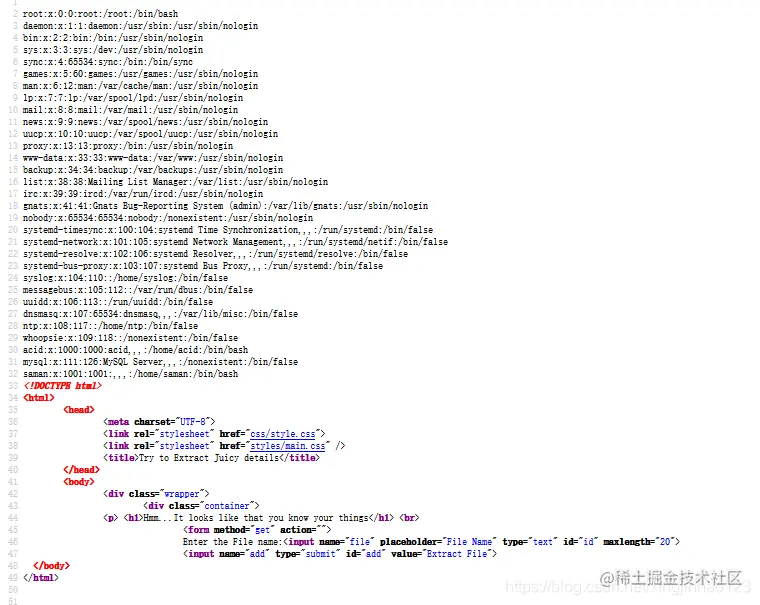760x605 pixels.
Task: Select the sys:x:3:3 line
Action: (112, 50)
